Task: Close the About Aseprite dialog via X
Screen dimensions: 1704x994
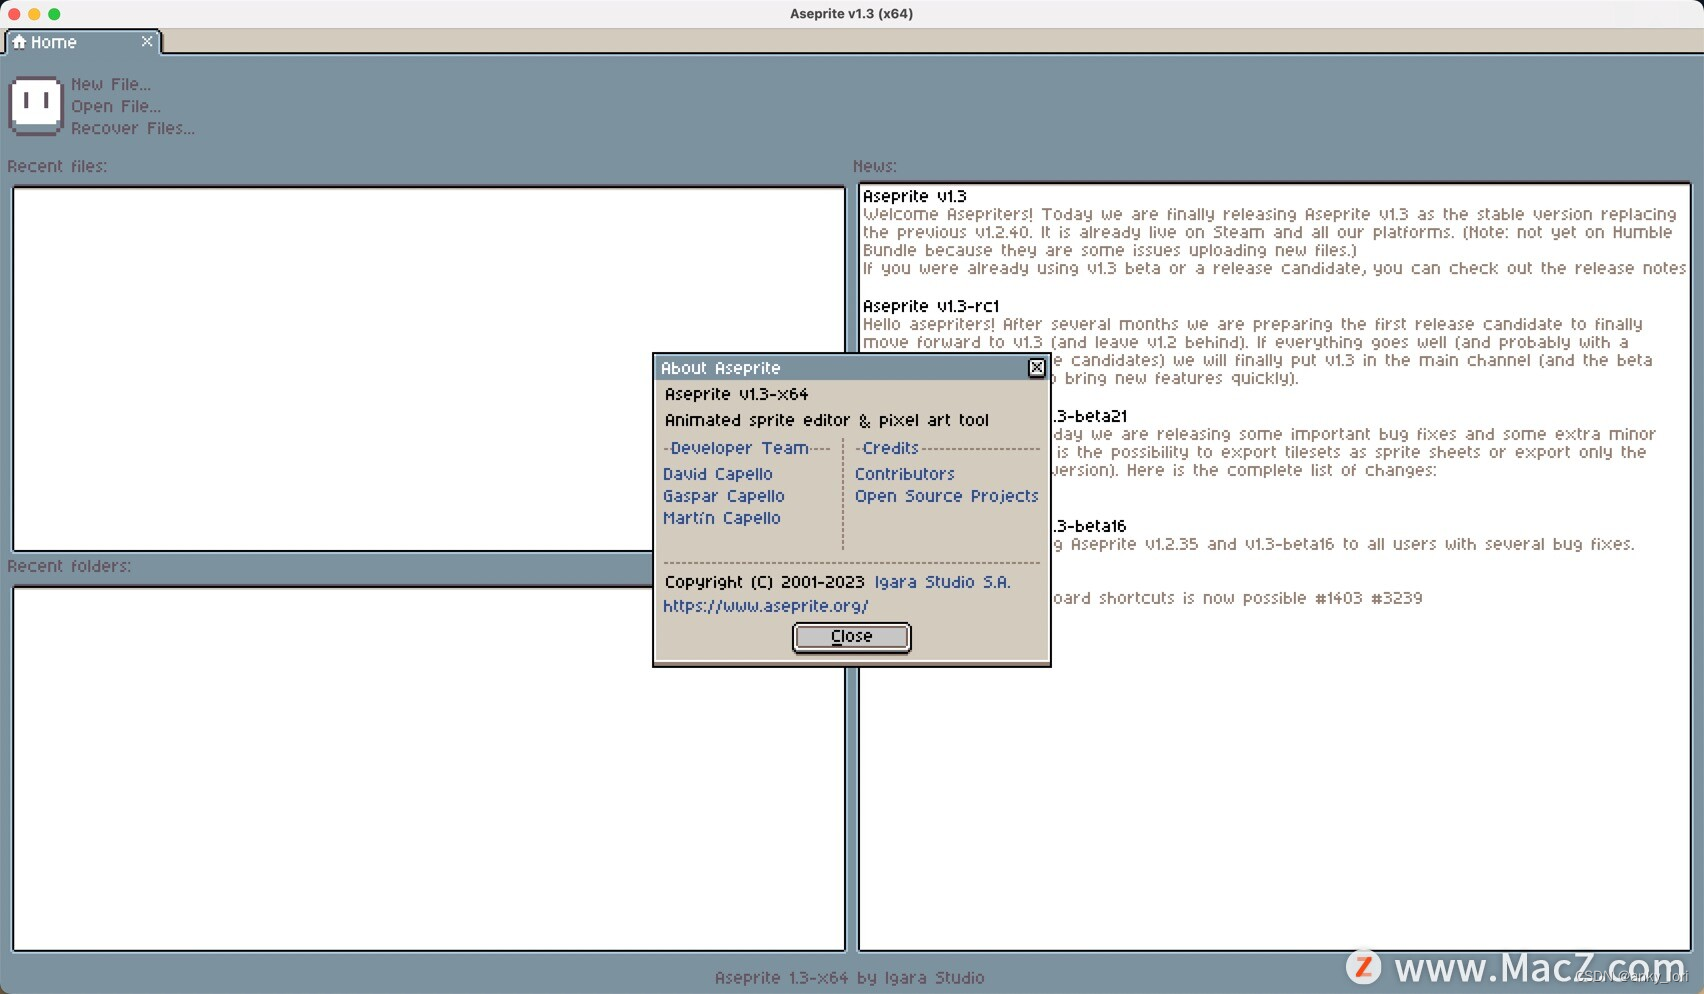Action: click(1037, 368)
